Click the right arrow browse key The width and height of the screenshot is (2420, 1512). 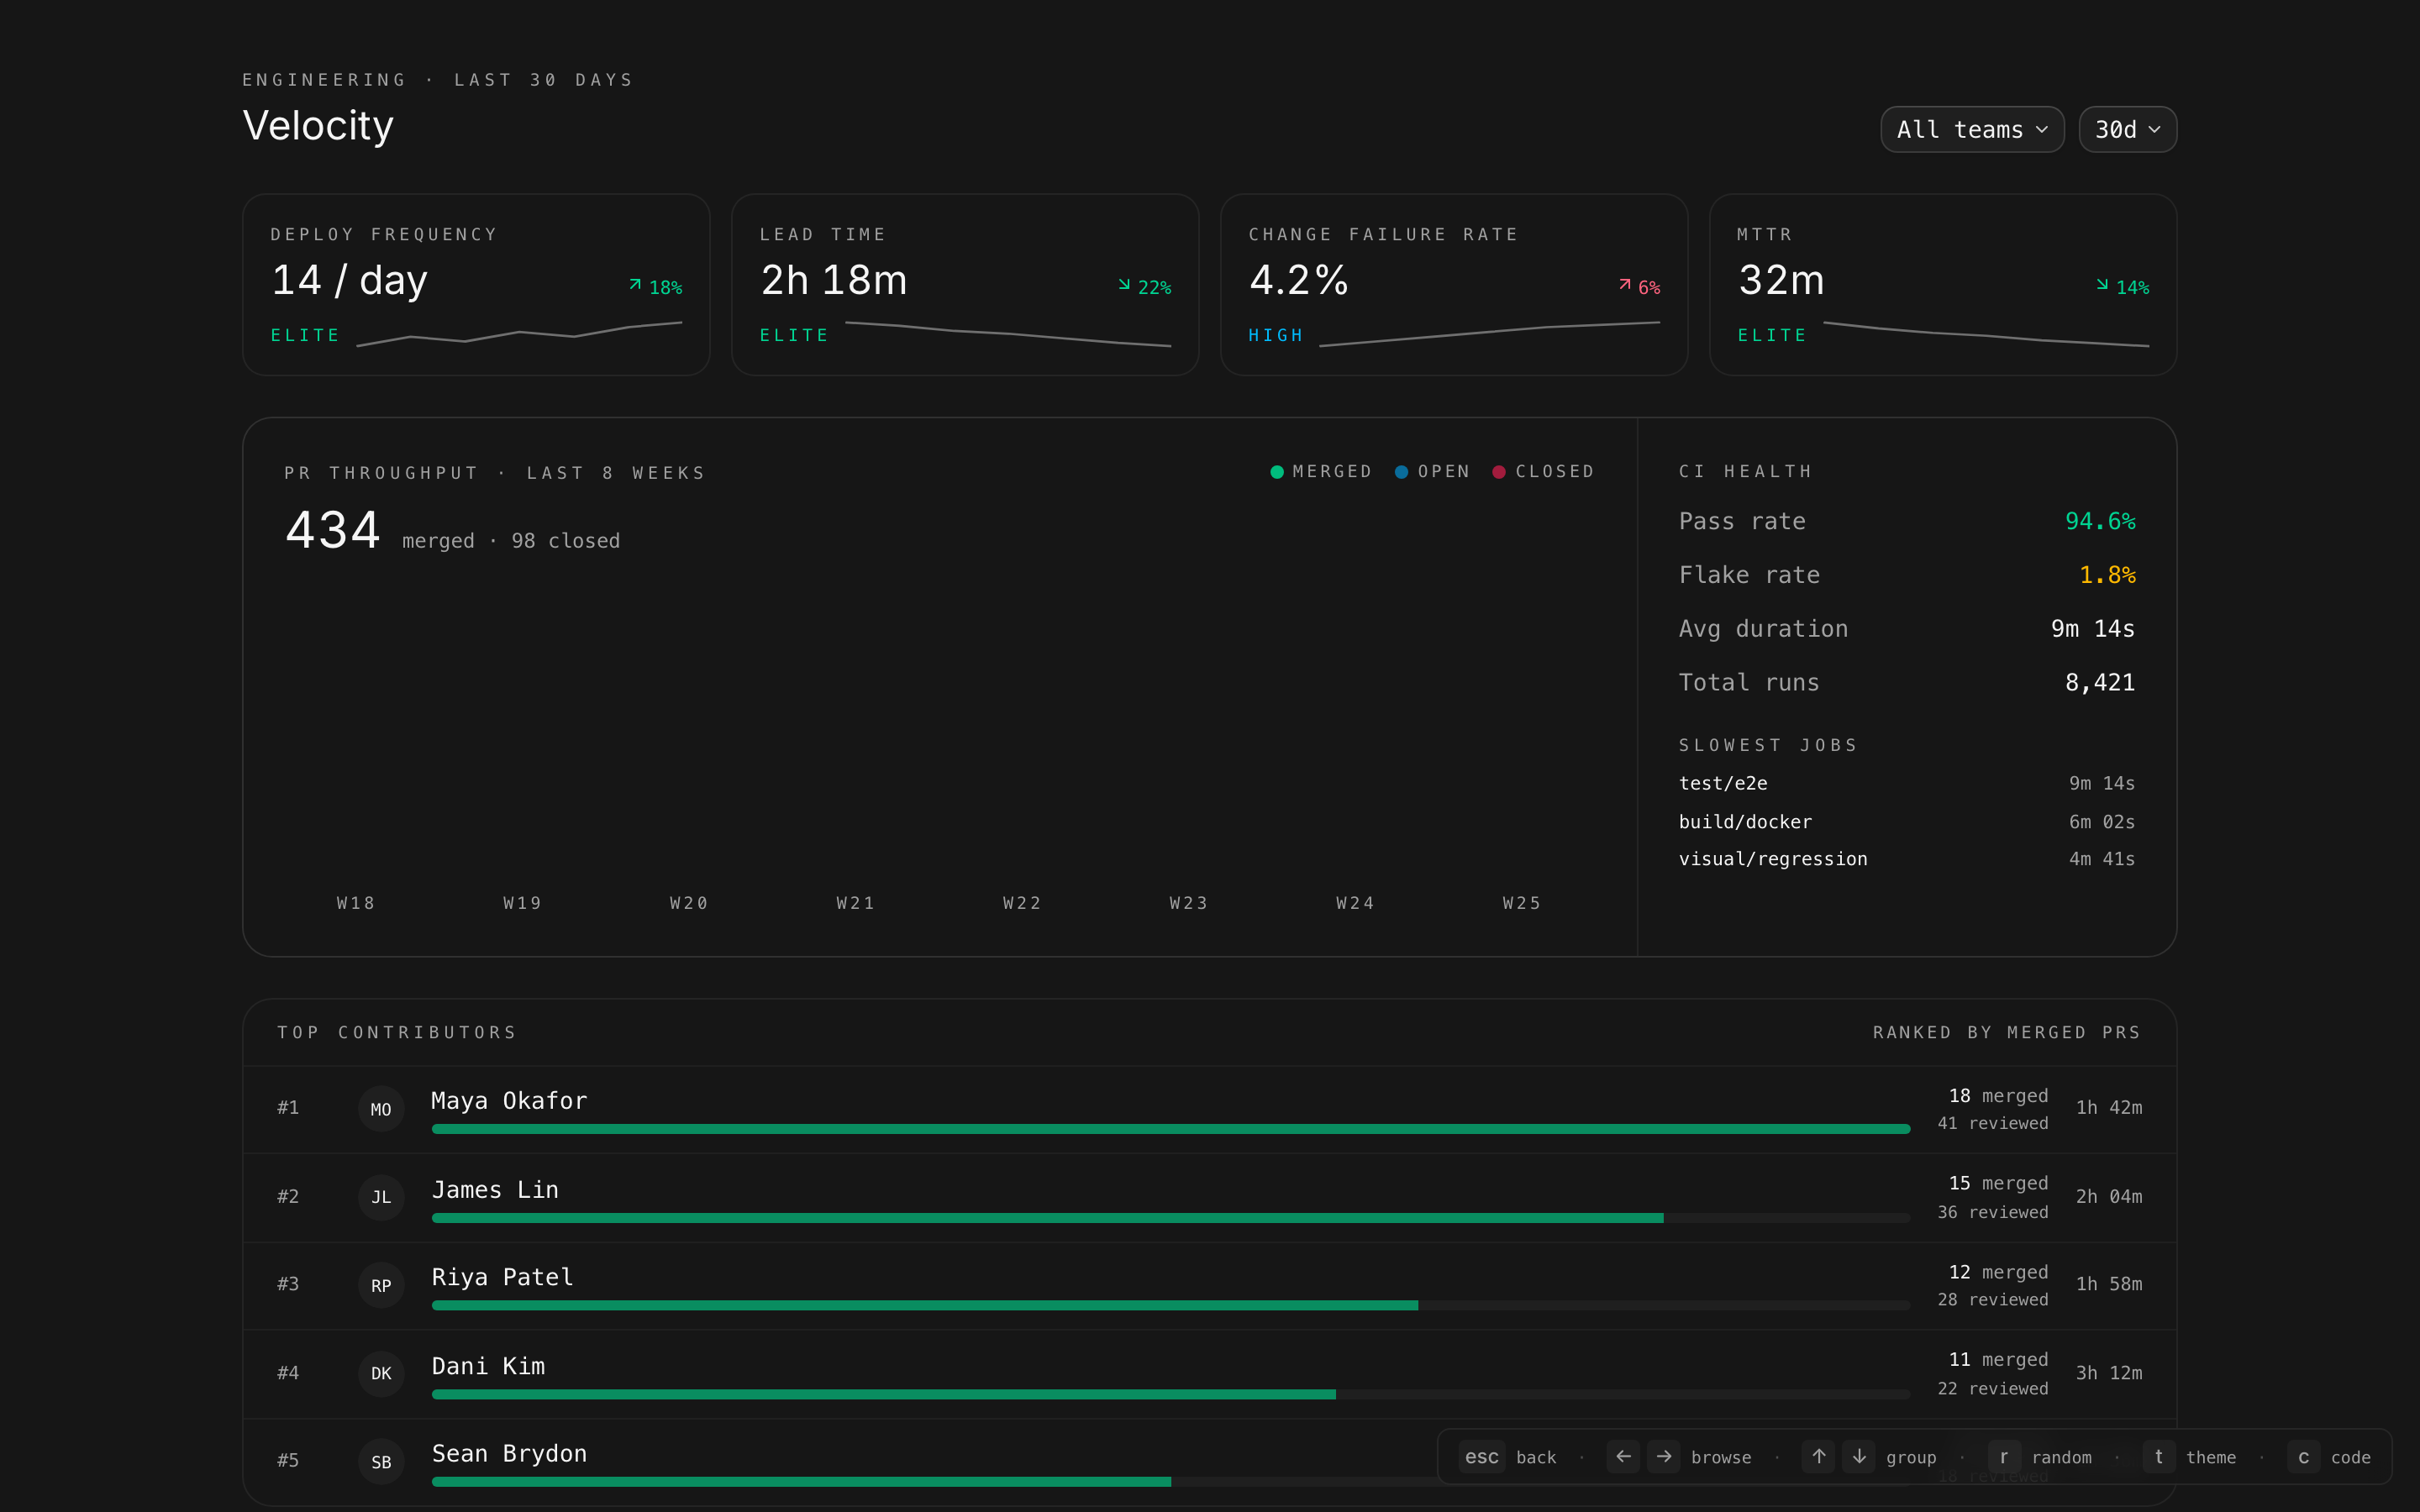click(1664, 1457)
